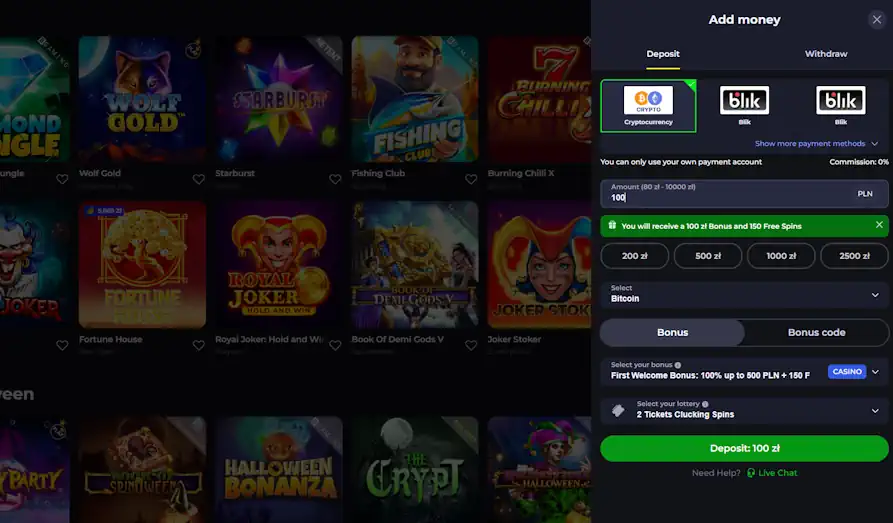The width and height of the screenshot is (893, 523).
Task: Open the Bitcoin currency dropdown
Action: [x=744, y=294]
